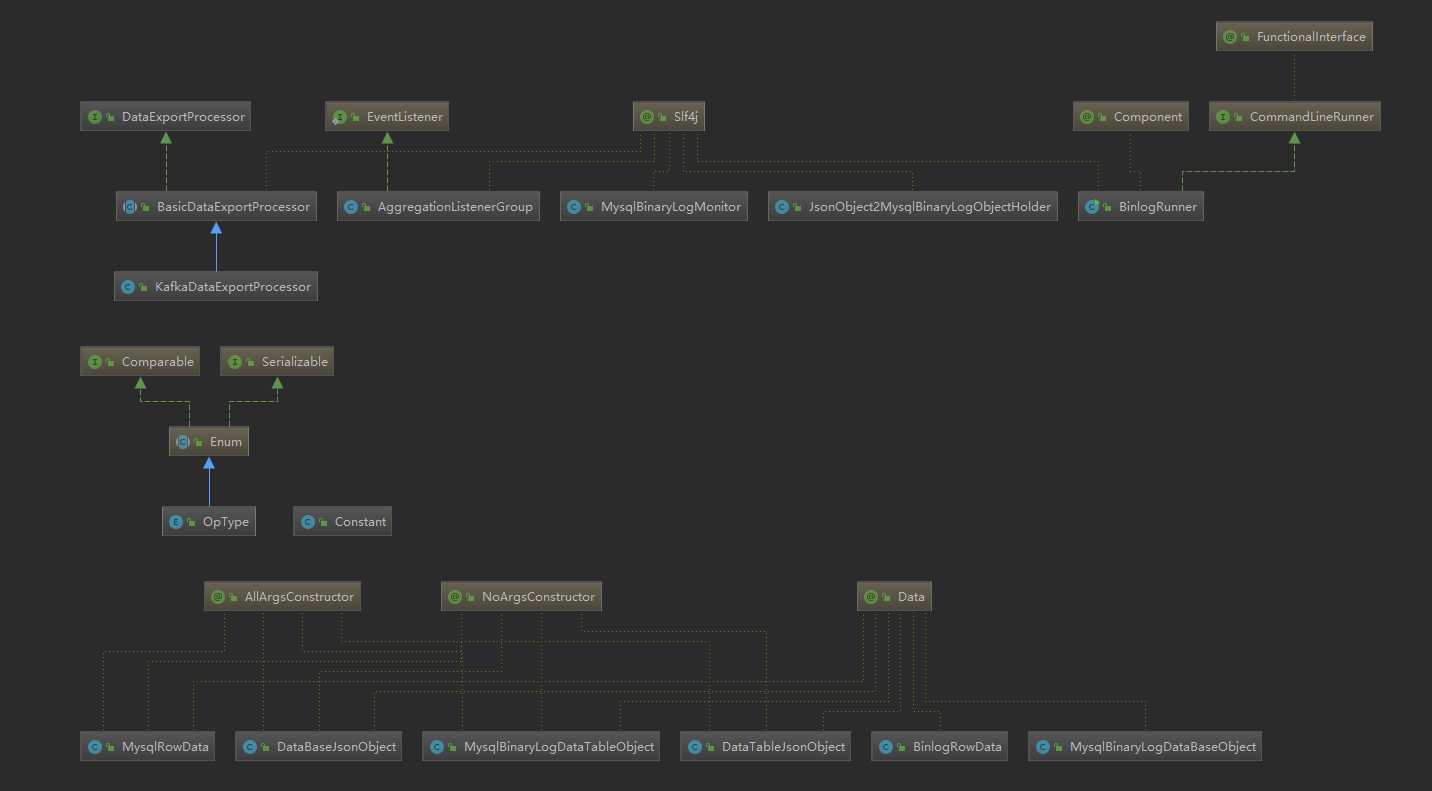Click the class icon on MysqlBinaryLogDataTableObject
This screenshot has height=791, width=1432.
437,747
